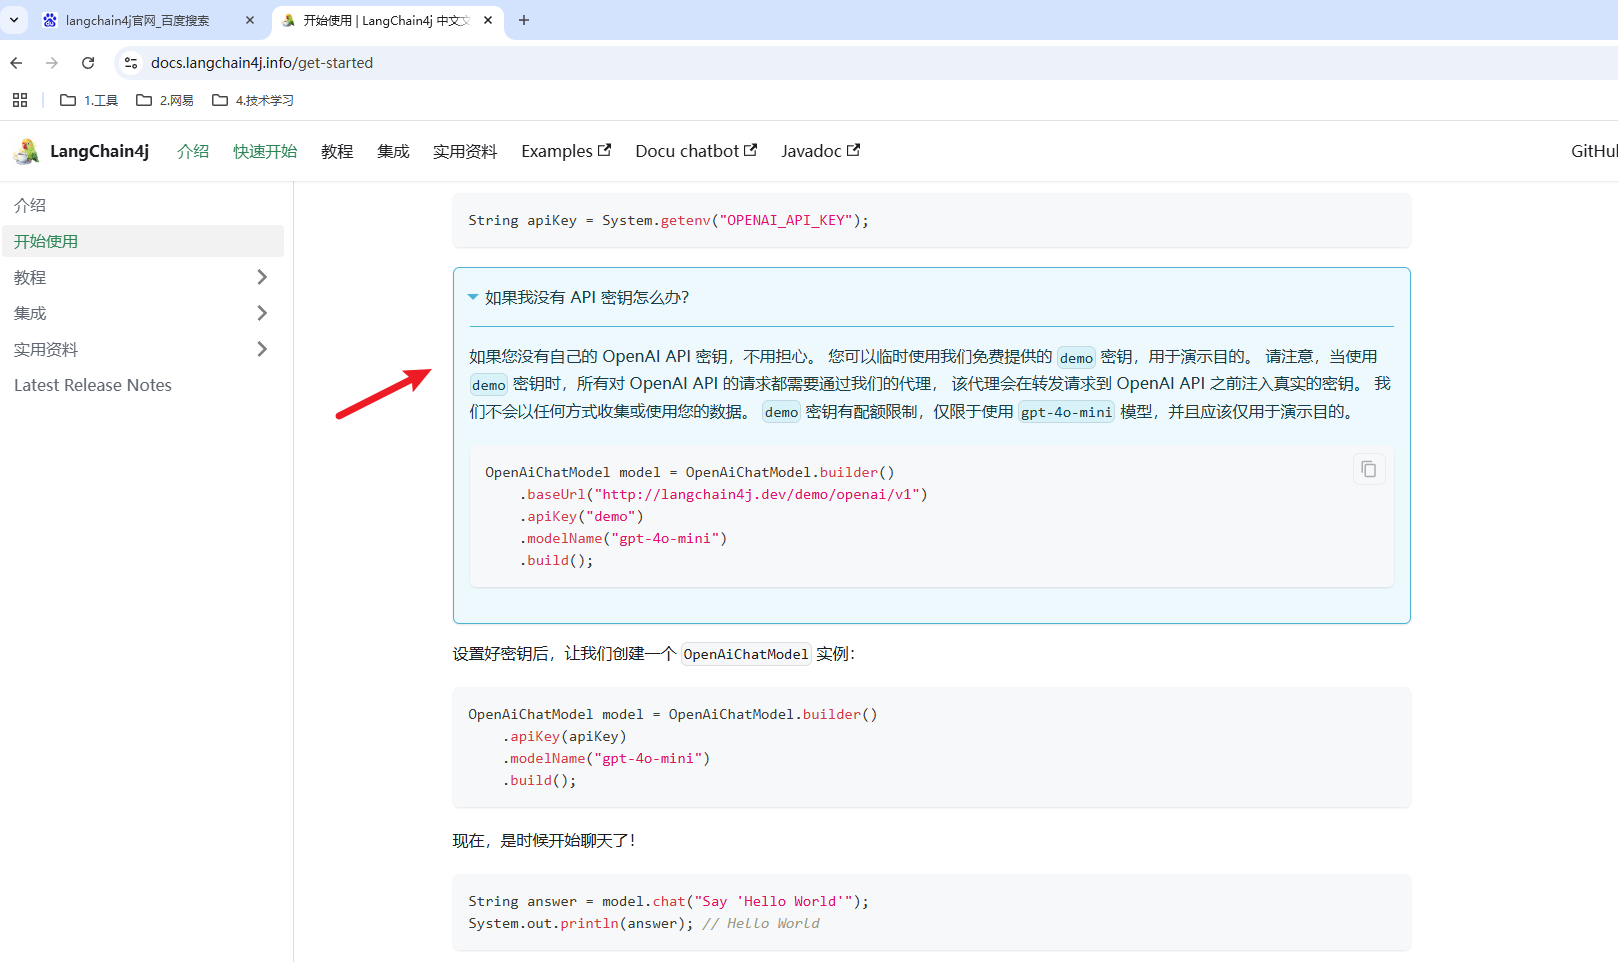Open the 2.网易 bookmark folder

(165, 100)
